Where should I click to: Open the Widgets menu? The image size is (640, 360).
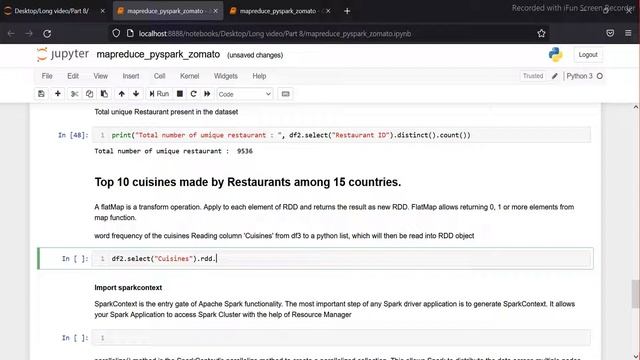point(226,76)
